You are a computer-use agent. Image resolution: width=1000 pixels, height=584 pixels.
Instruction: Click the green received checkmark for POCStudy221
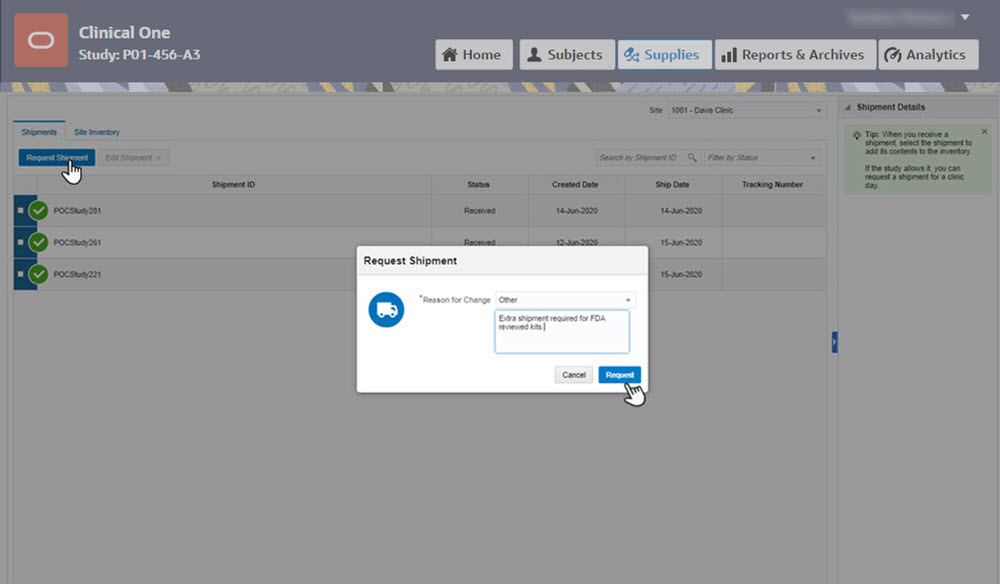pos(38,274)
